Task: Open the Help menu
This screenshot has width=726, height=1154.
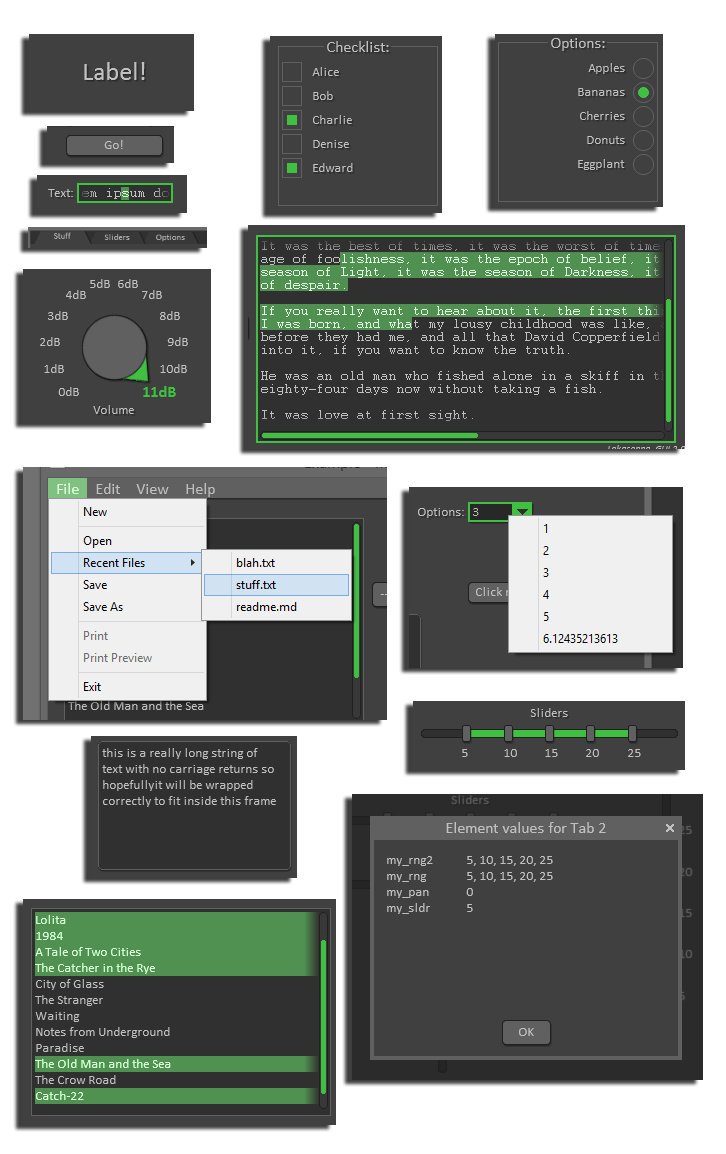Action: point(200,489)
